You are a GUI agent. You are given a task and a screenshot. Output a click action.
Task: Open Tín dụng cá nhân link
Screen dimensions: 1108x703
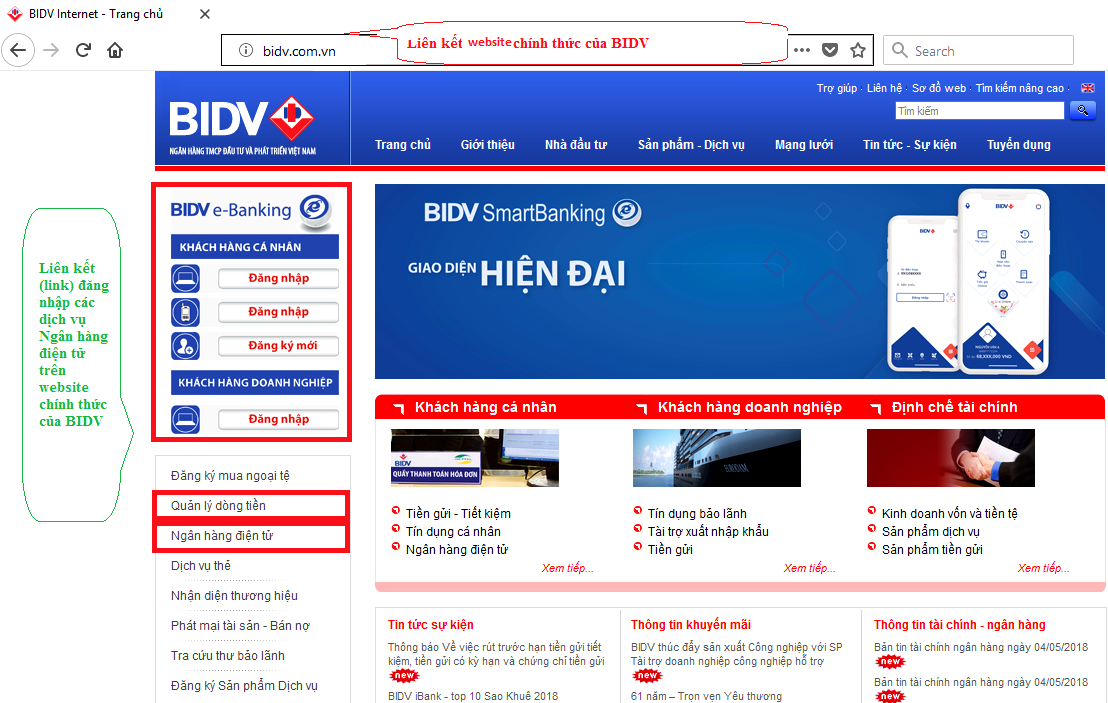[453, 531]
